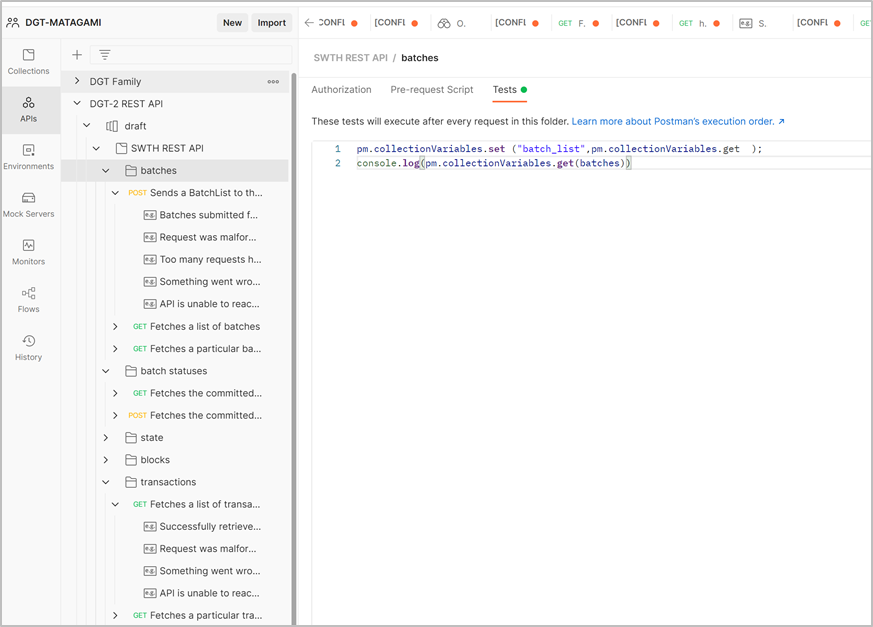Click the draft version icon

[x=112, y=126]
